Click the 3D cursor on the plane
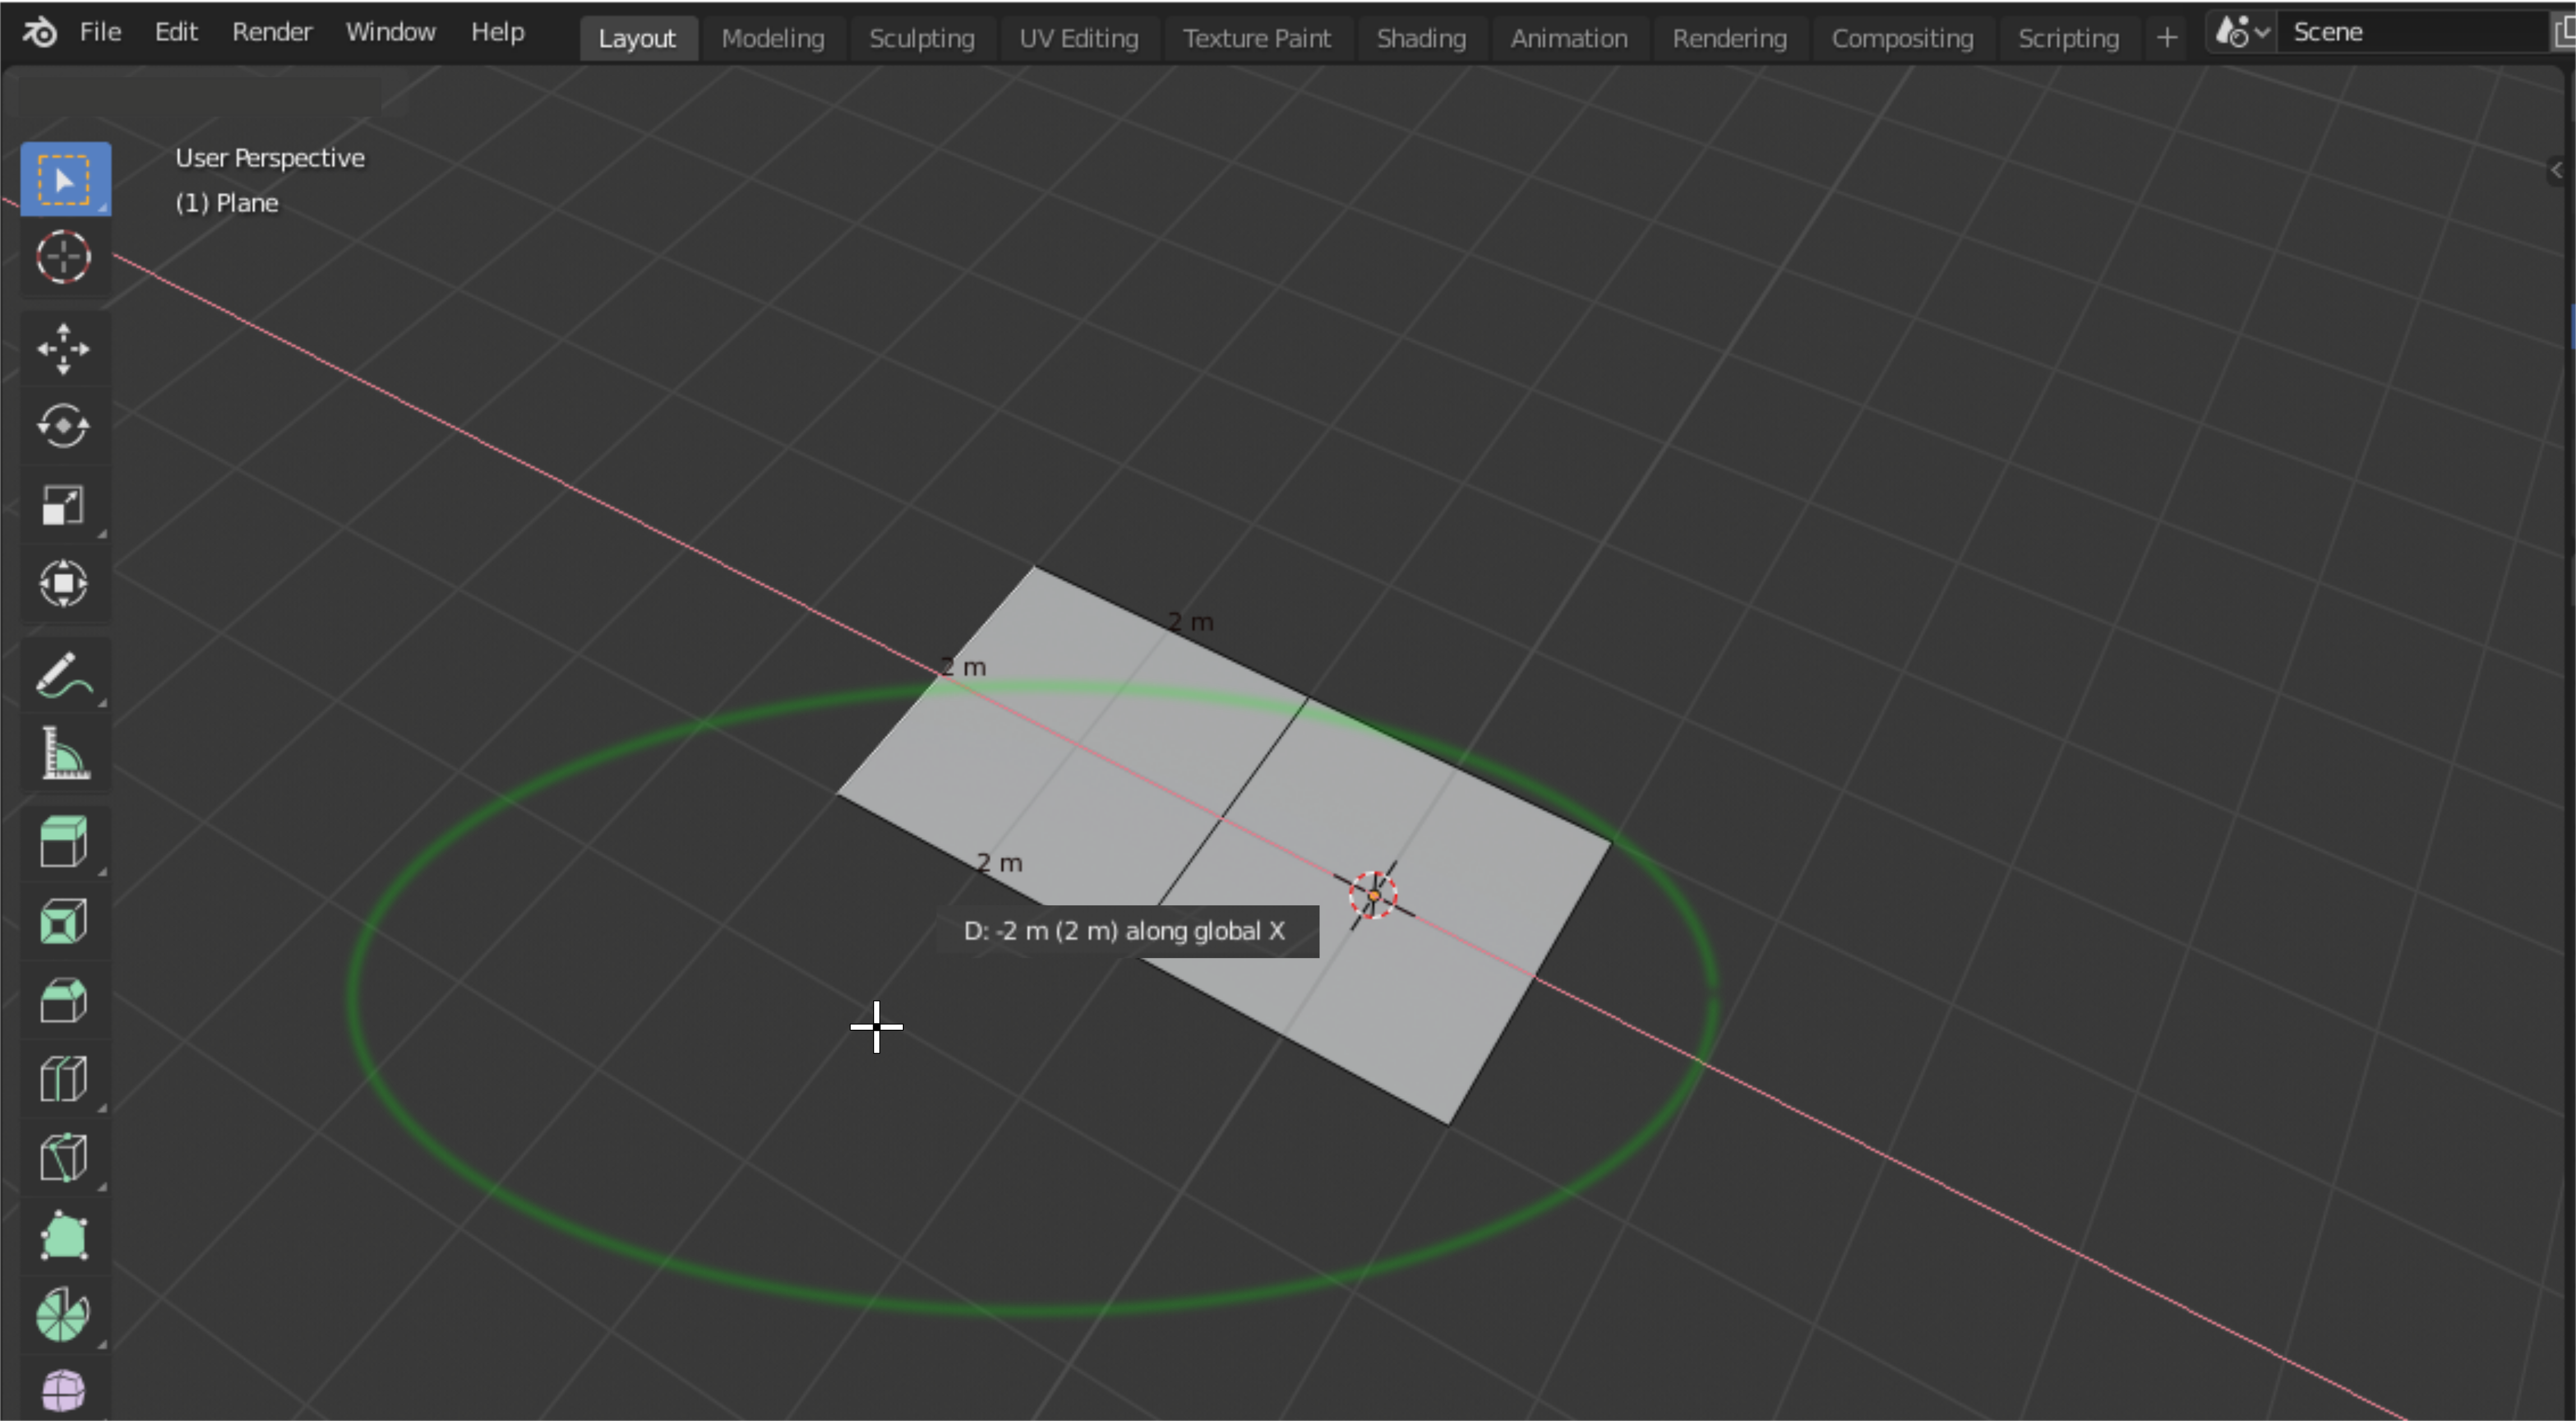 coord(1373,895)
